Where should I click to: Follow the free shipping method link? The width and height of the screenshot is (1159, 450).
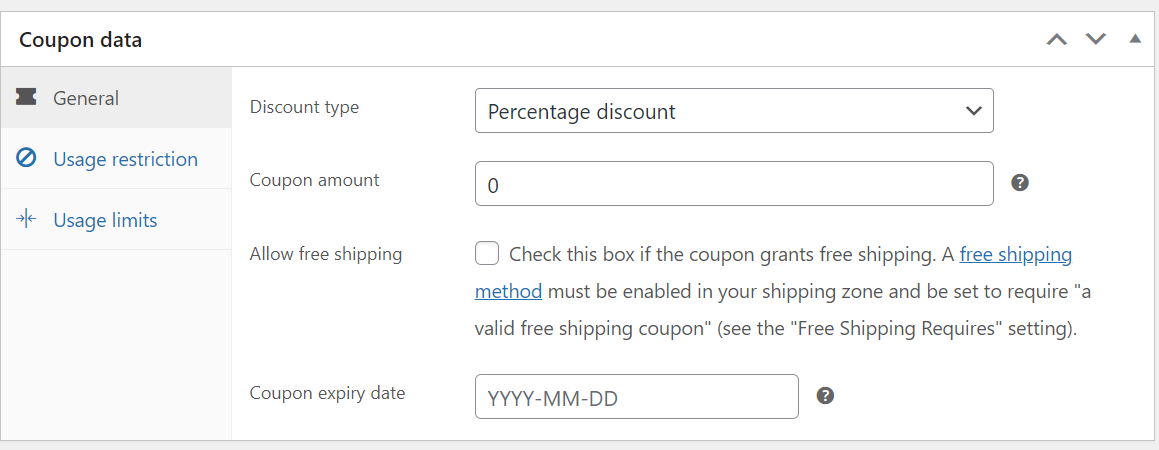pos(1015,255)
